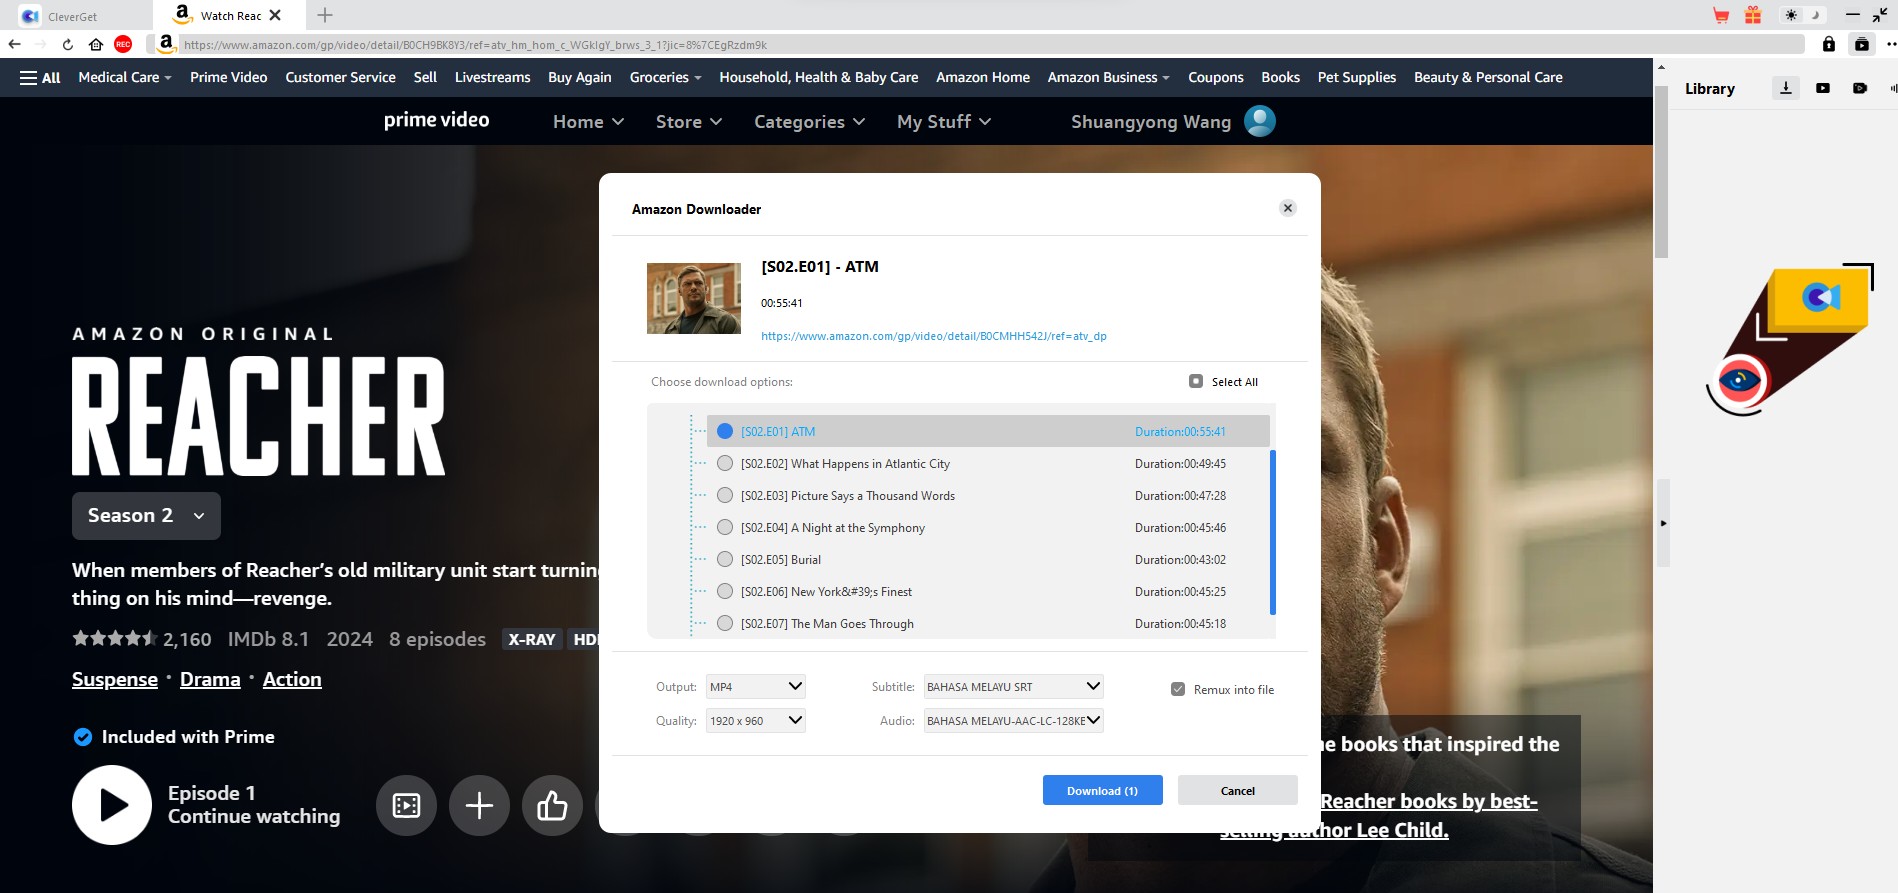Expand Prime Video Home menu
Screen dimensions: 1898x893
[x=588, y=121]
